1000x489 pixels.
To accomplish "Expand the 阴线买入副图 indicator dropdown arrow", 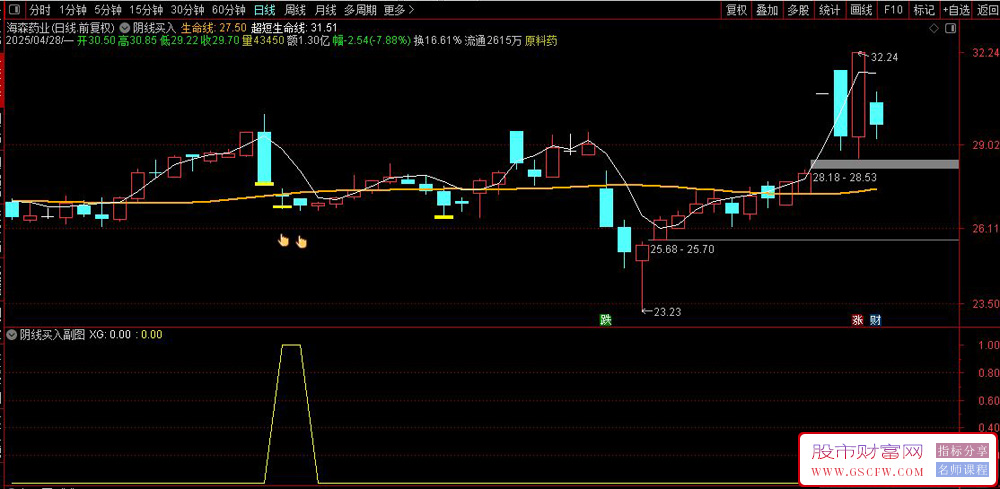I will pyautogui.click(x=11, y=334).
